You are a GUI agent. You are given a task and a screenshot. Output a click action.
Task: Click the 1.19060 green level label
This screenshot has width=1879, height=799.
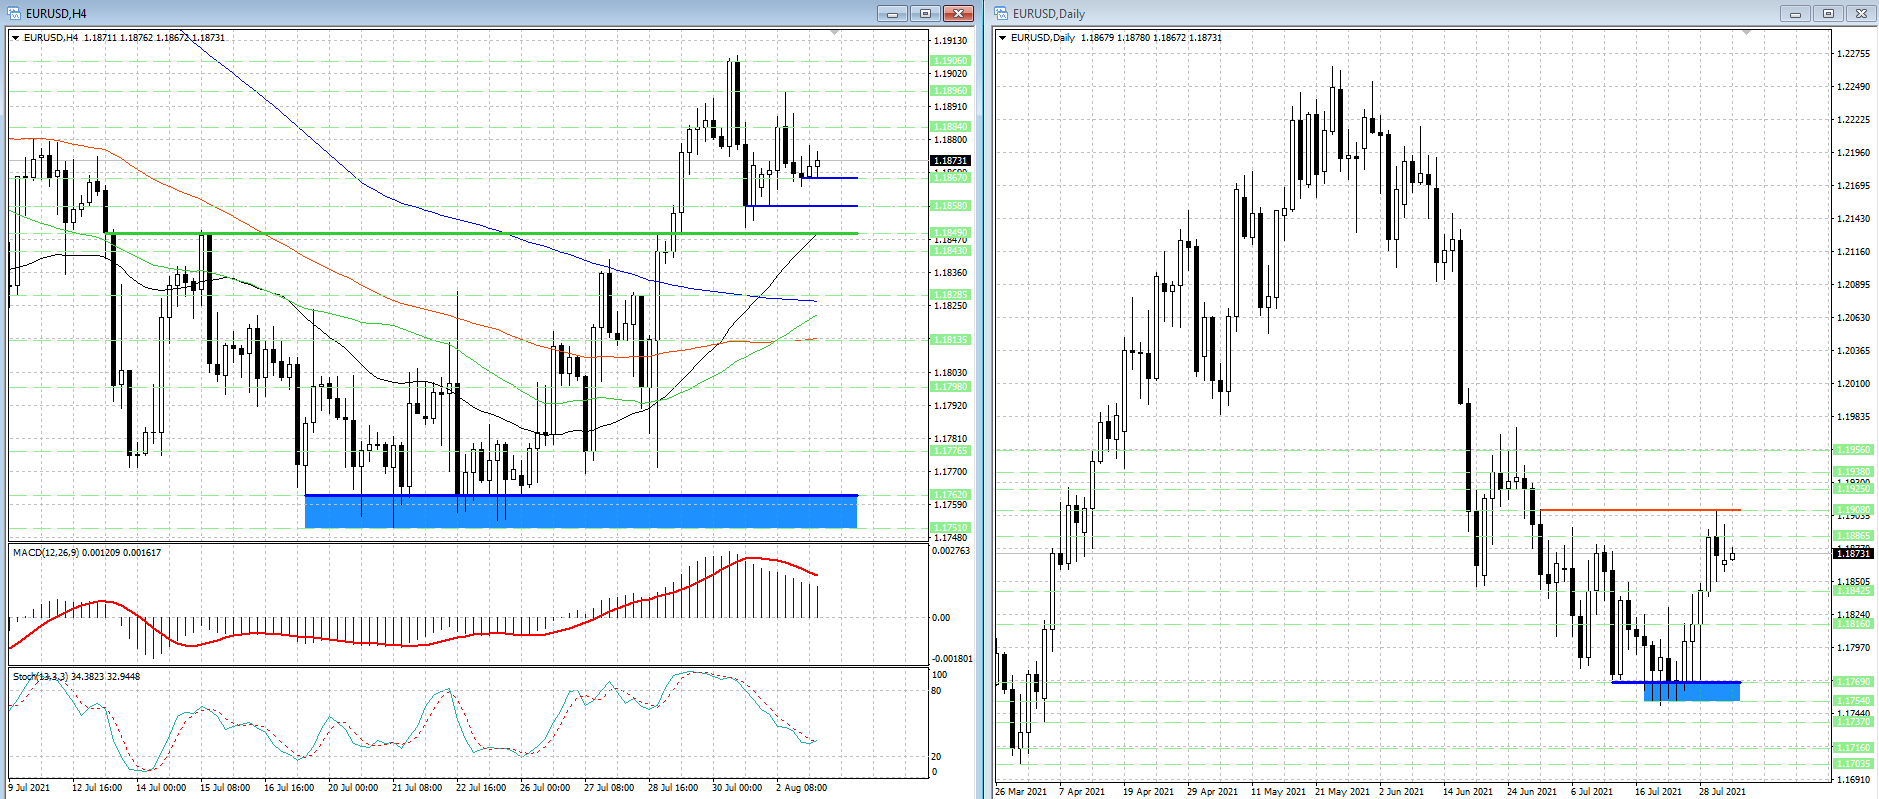950,60
